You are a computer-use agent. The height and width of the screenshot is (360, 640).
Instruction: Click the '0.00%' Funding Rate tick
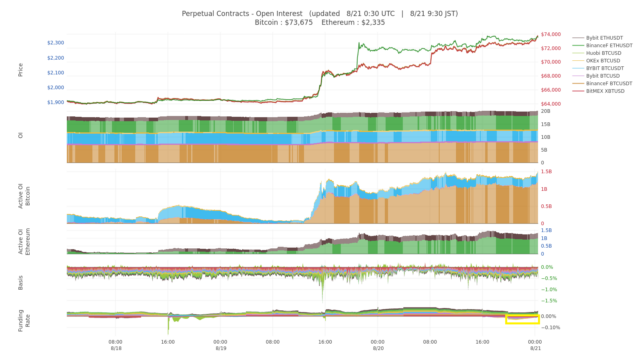pyautogui.click(x=548, y=316)
